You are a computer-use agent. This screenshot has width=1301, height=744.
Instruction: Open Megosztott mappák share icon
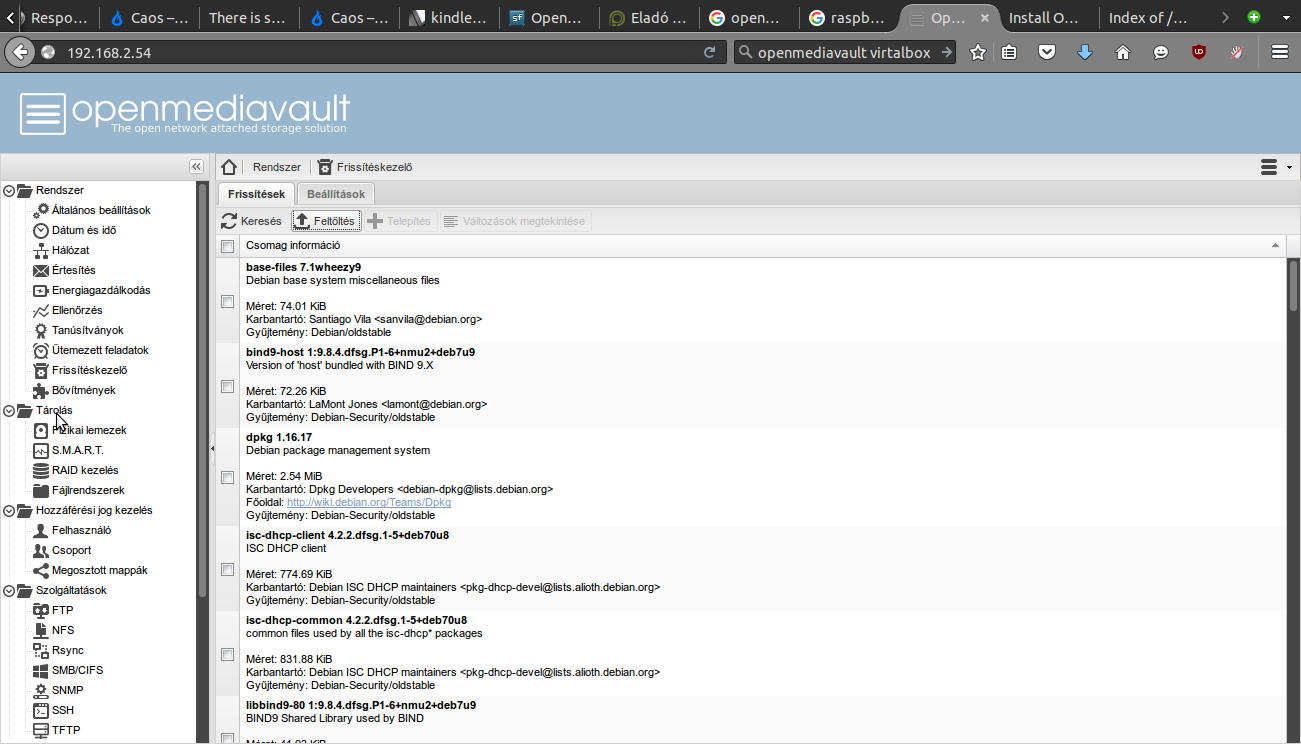pyautogui.click(x=41, y=570)
